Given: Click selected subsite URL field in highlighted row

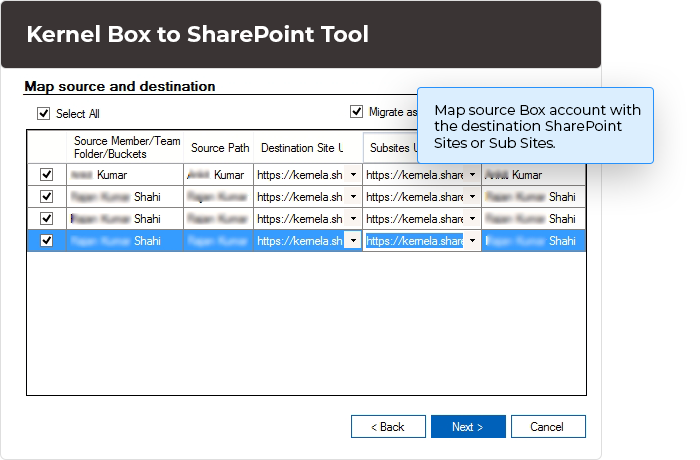Looking at the screenshot, I should pos(414,241).
